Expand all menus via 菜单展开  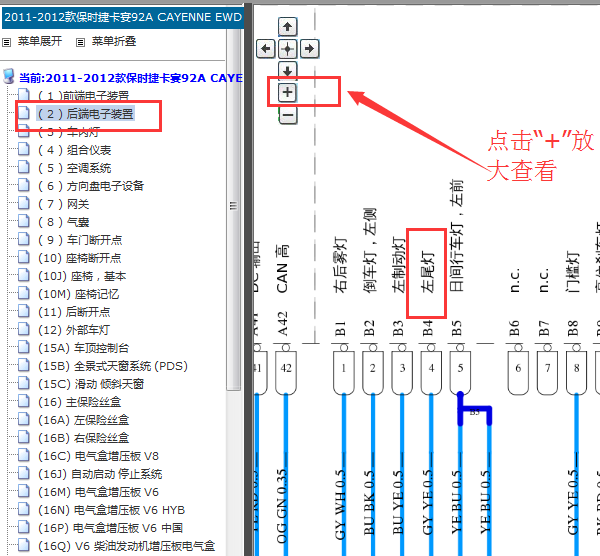40,41
